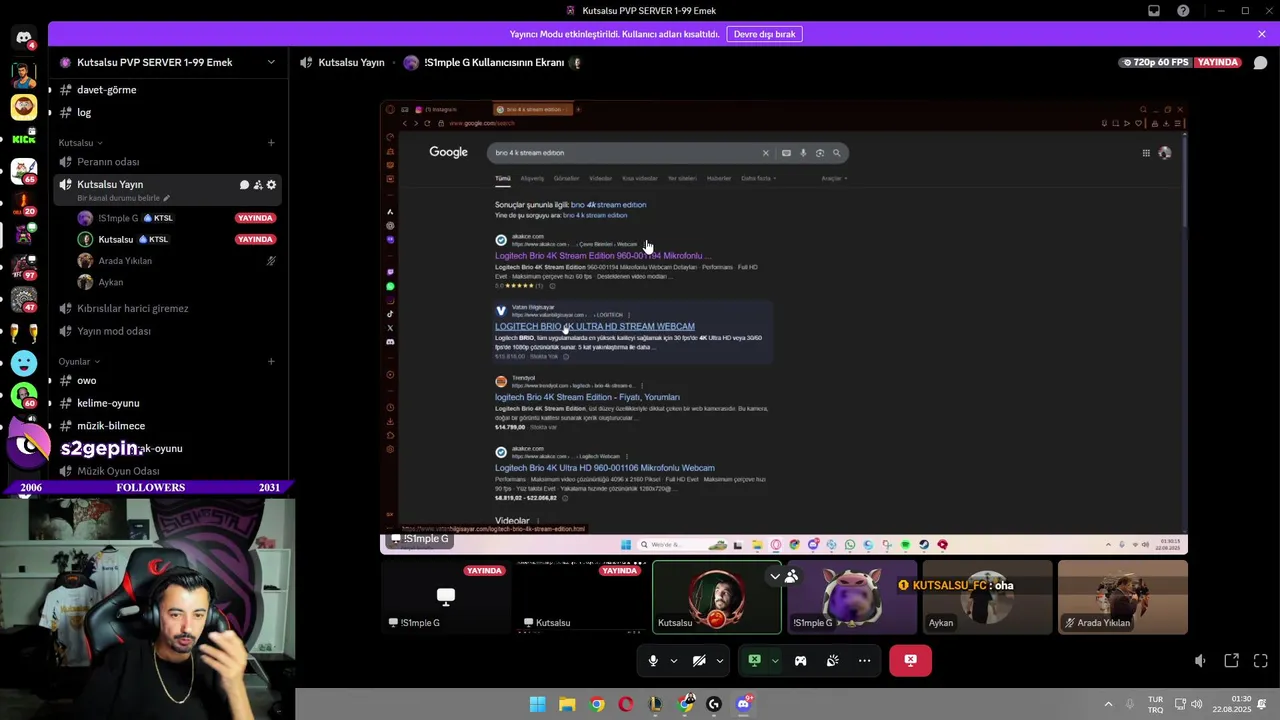
Task: Open screen share options arrow
Action: (774, 660)
